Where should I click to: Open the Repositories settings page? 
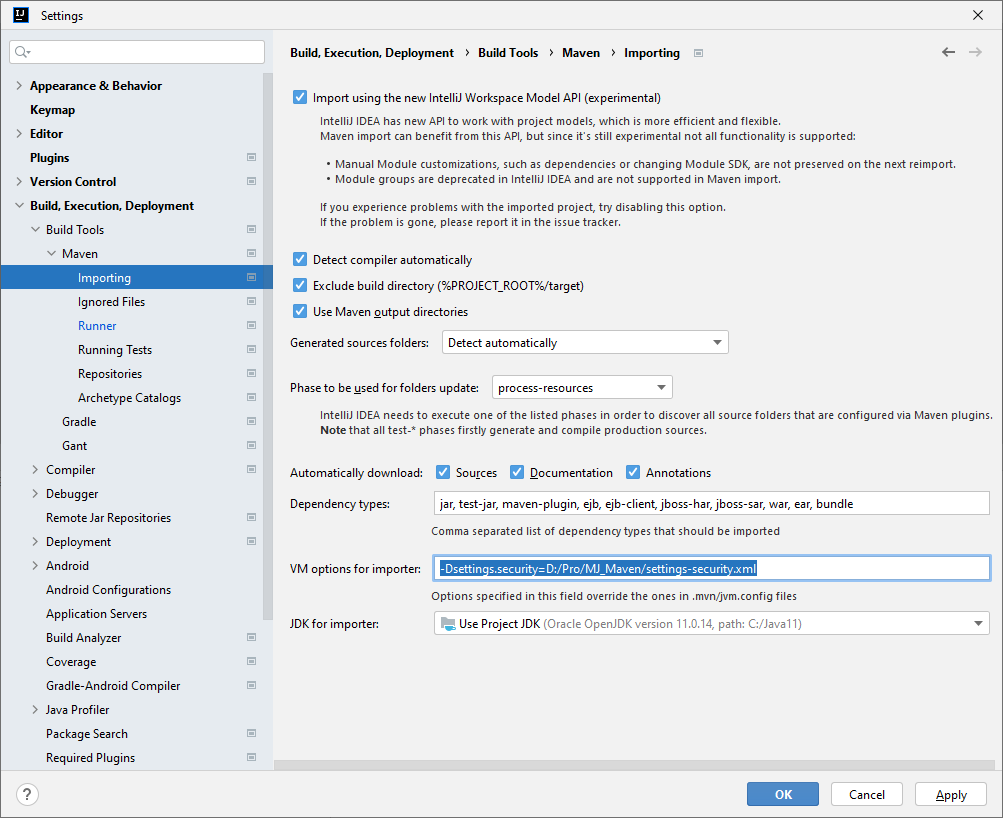tap(110, 374)
